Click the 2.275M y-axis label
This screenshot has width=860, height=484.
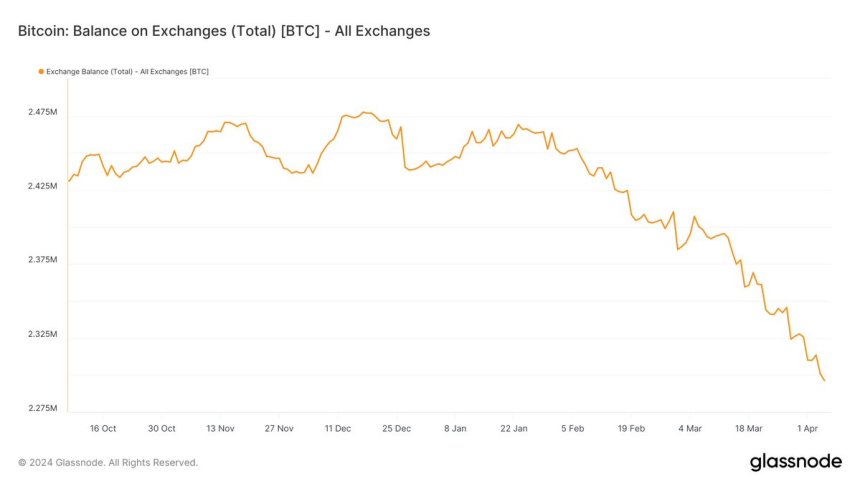[43, 408]
